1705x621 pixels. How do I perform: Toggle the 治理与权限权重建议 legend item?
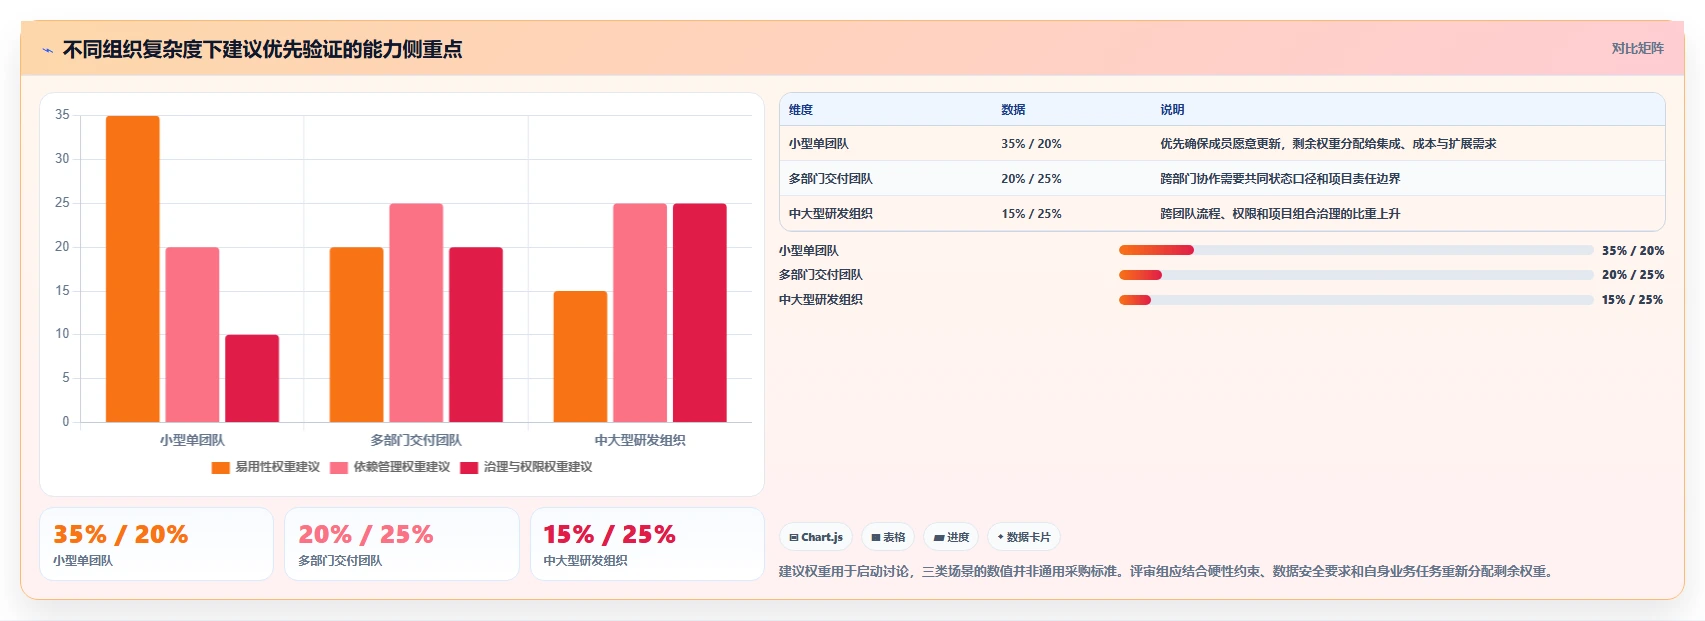point(526,467)
